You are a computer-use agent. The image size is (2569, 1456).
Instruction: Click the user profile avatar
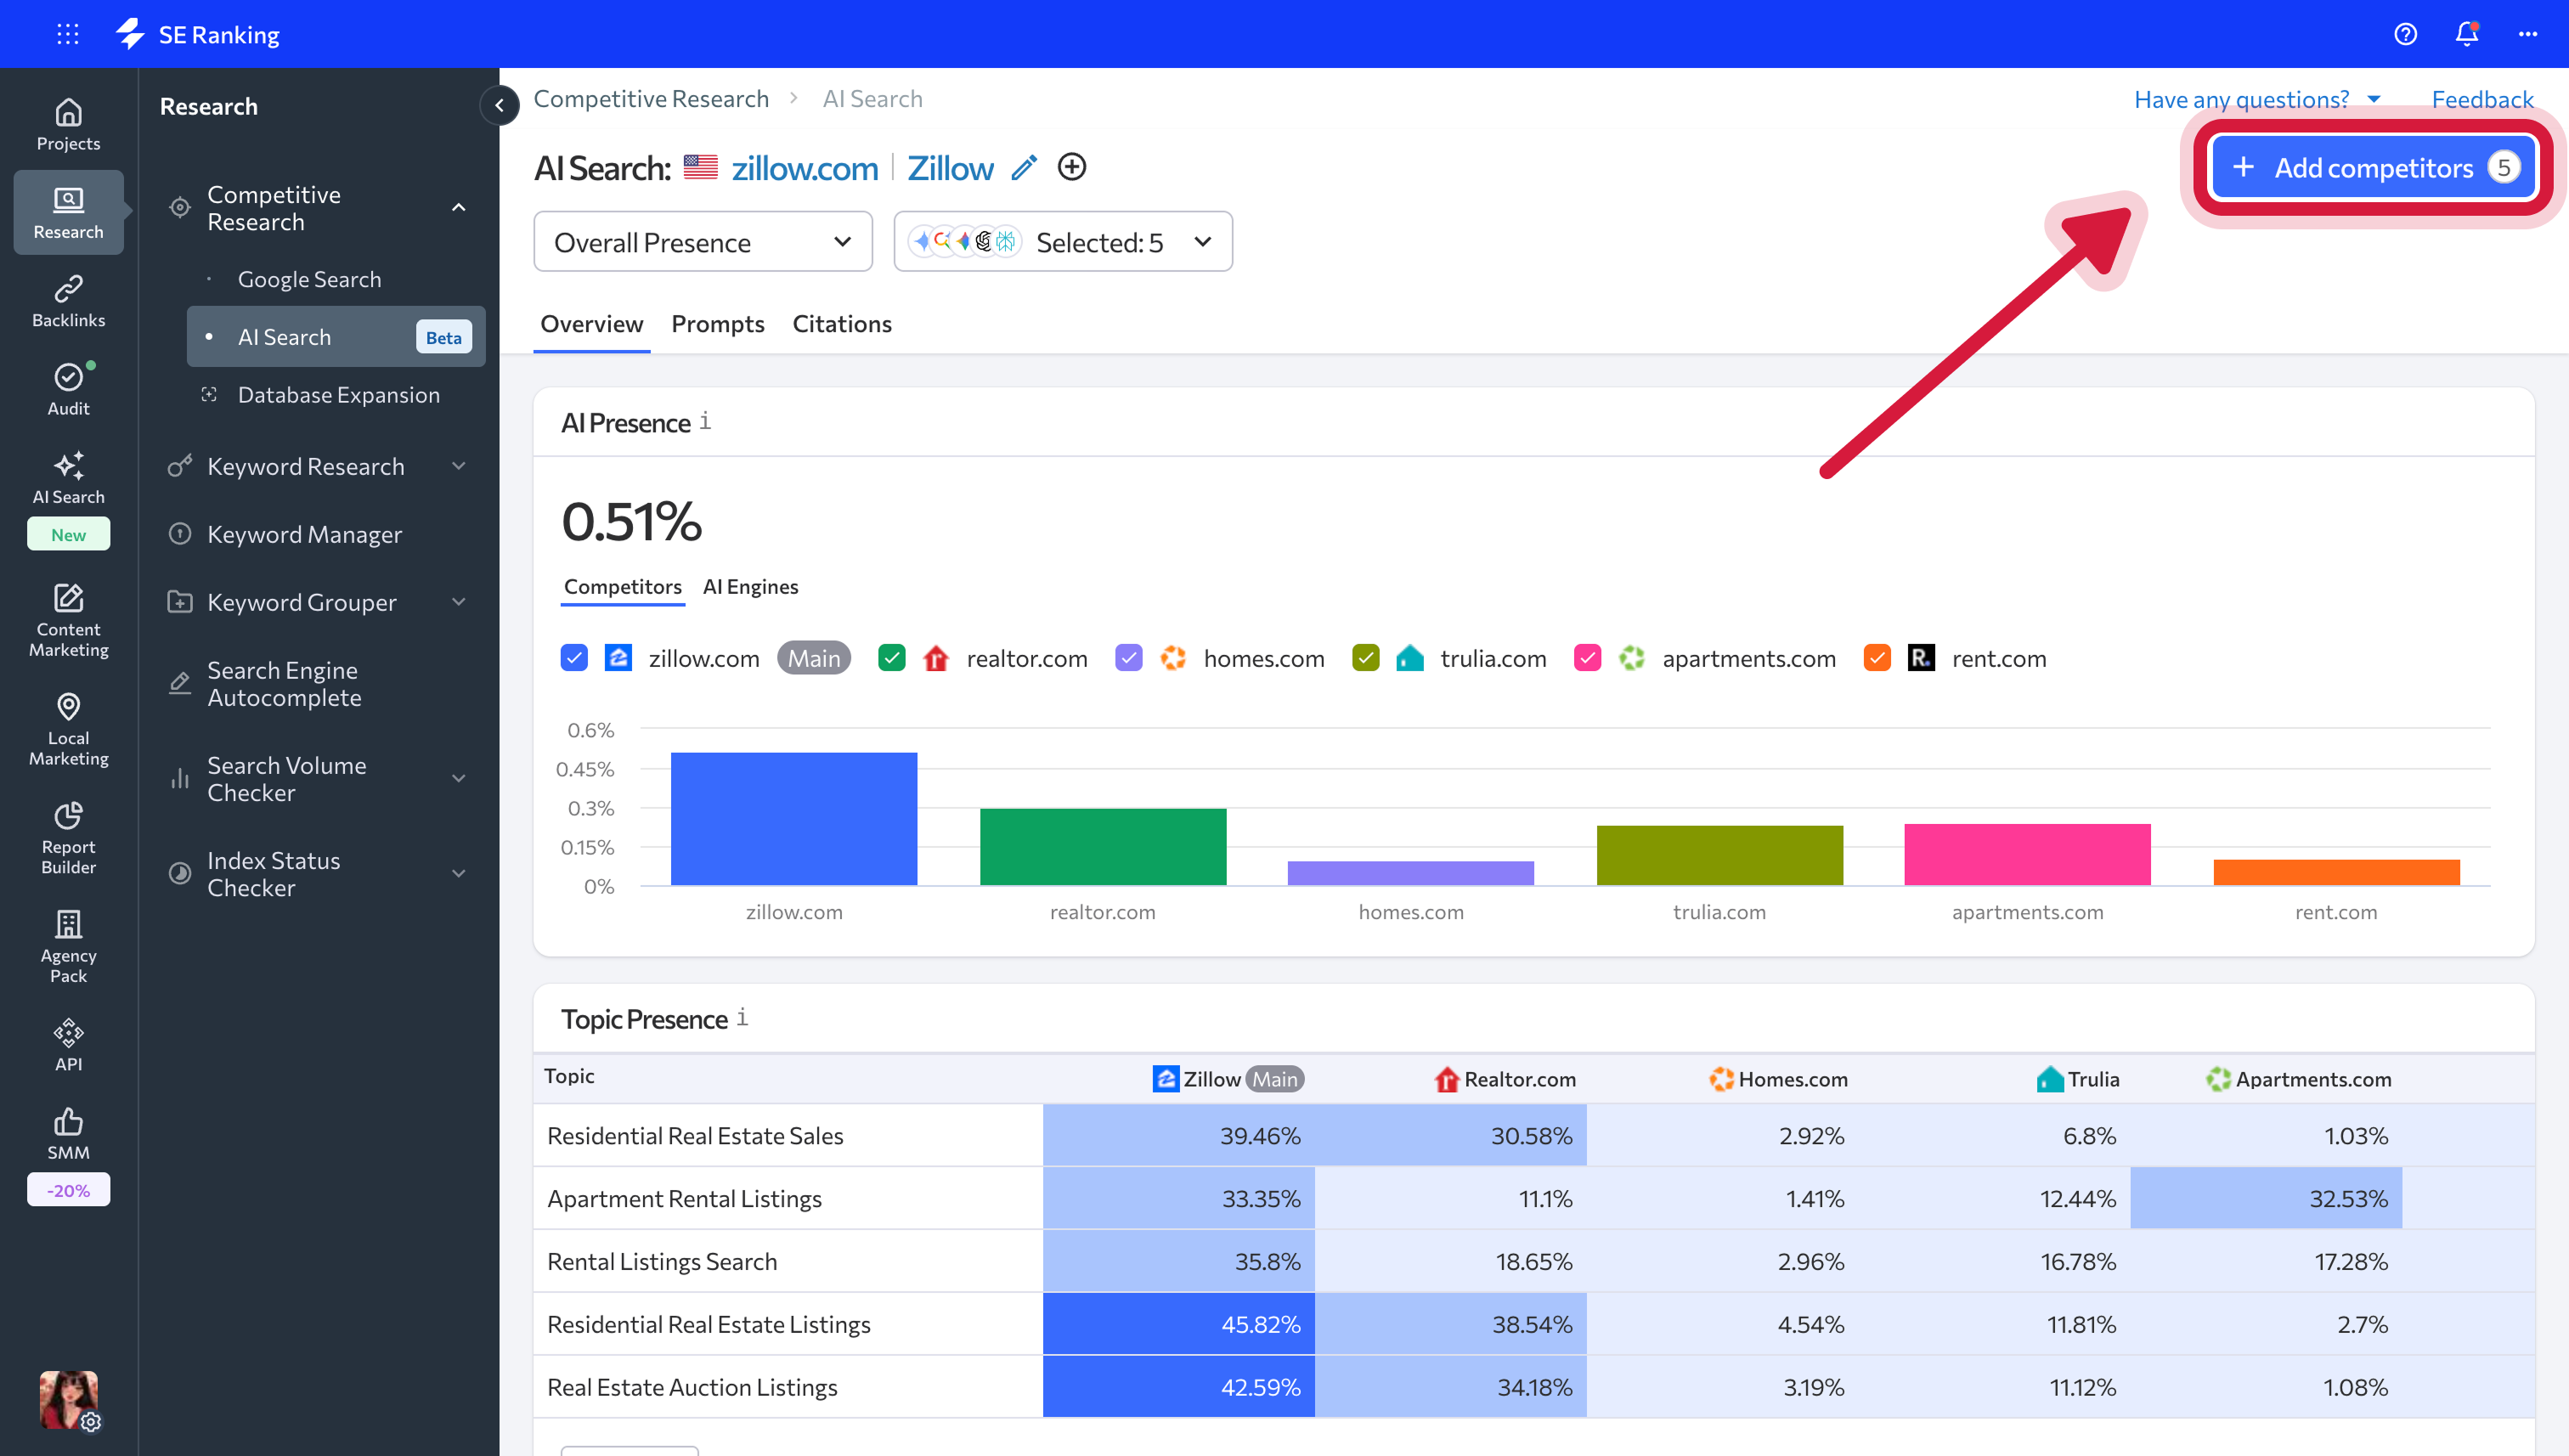(68, 1399)
